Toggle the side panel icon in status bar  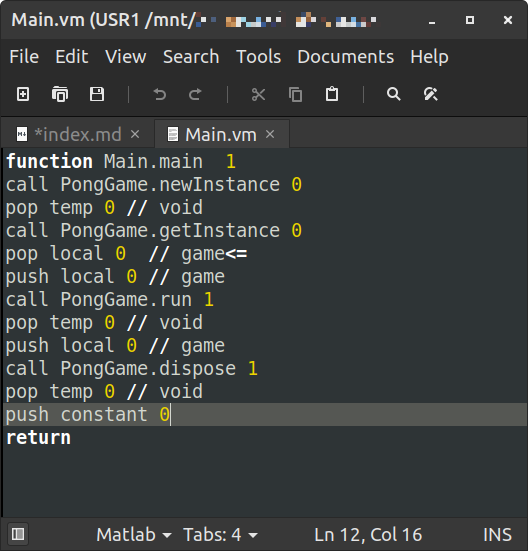[18, 534]
